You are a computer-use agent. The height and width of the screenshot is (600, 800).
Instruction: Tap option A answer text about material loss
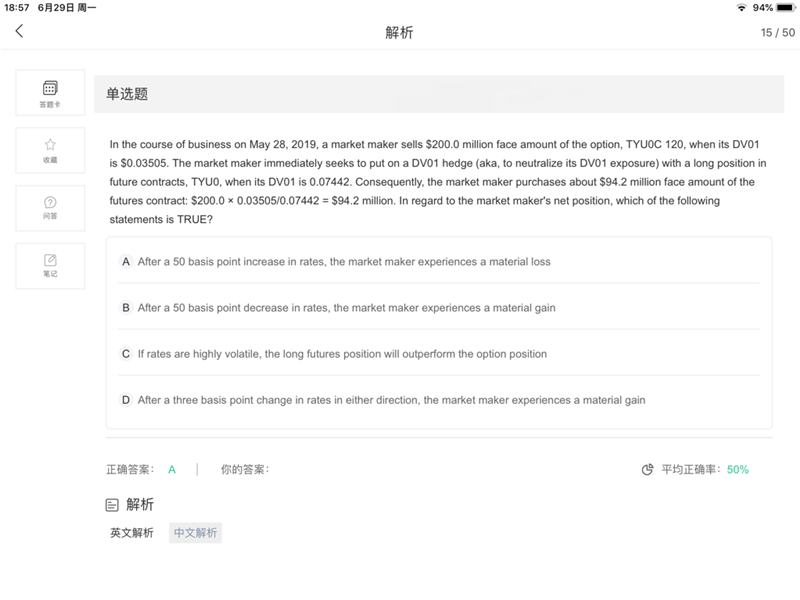point(344,262)
